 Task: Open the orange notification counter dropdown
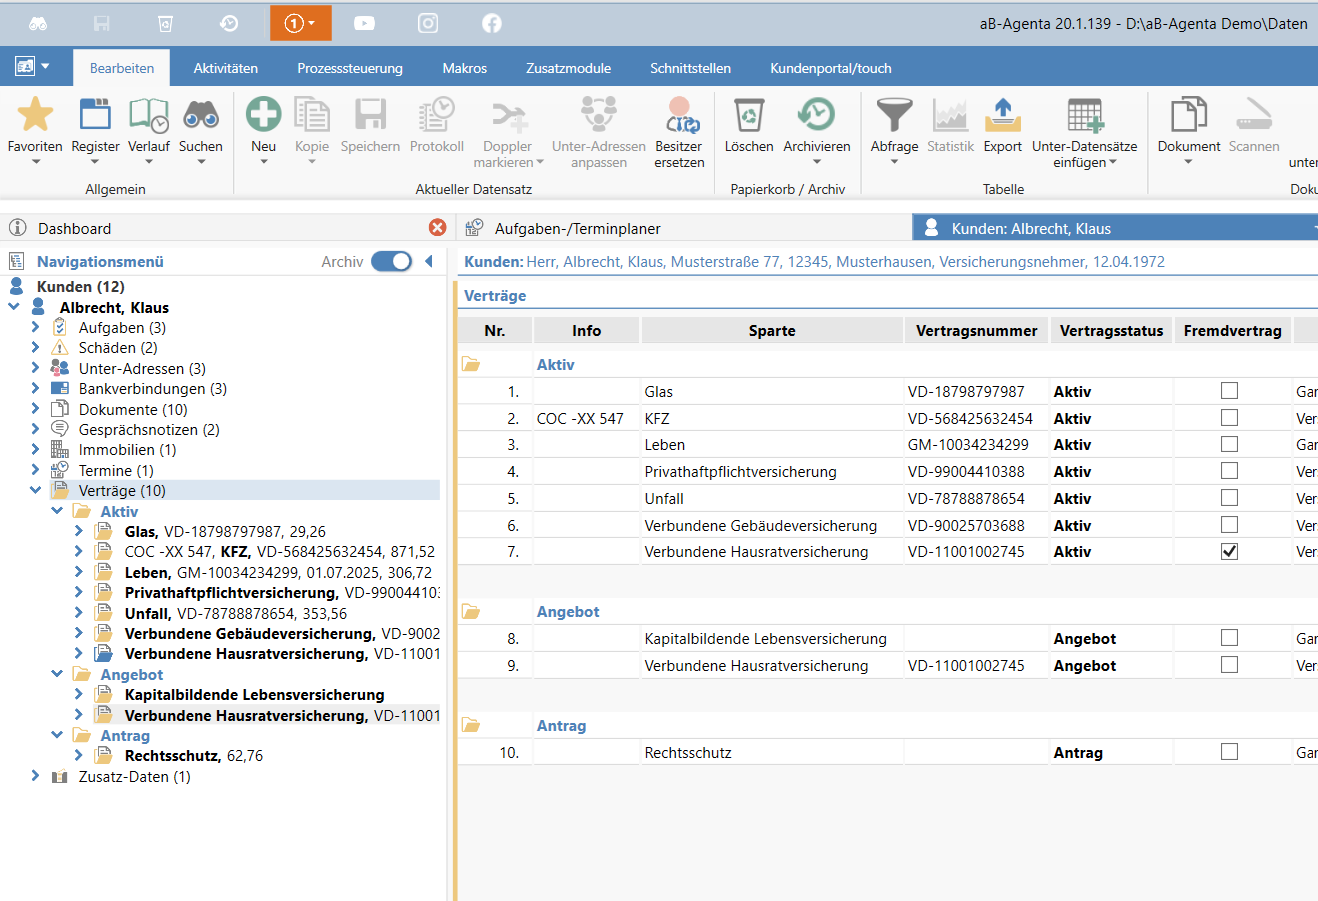click(x=300, y=23)
